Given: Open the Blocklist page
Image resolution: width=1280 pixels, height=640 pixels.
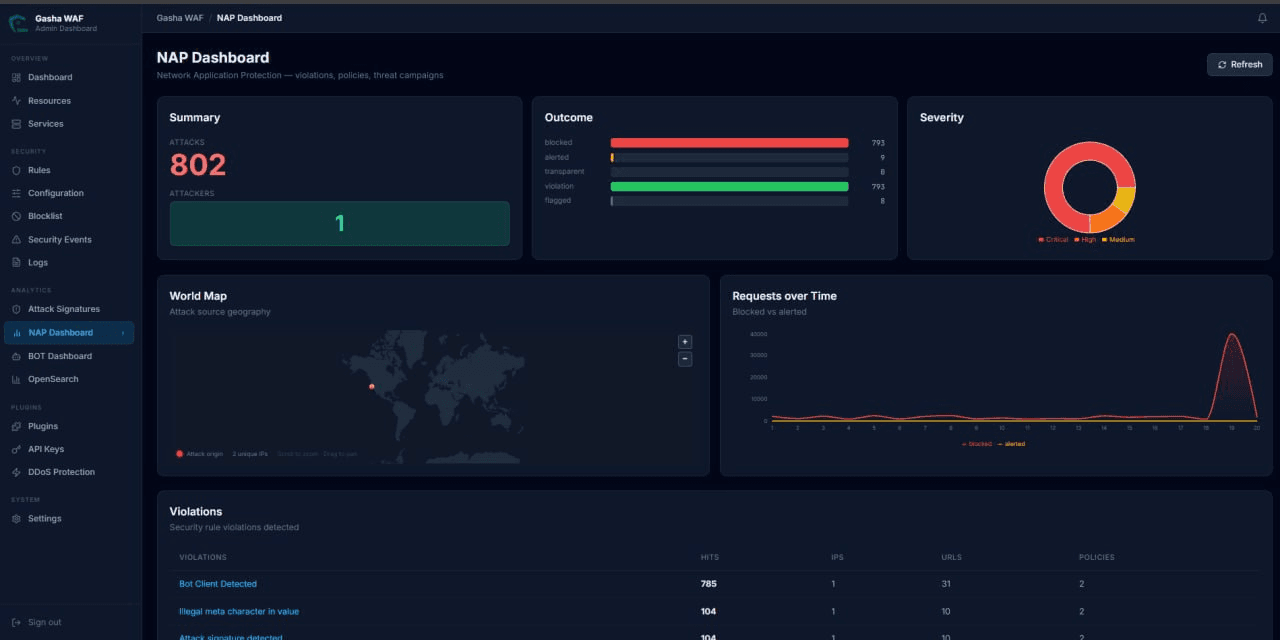Looking at the screenshot, I should (44, 216).
